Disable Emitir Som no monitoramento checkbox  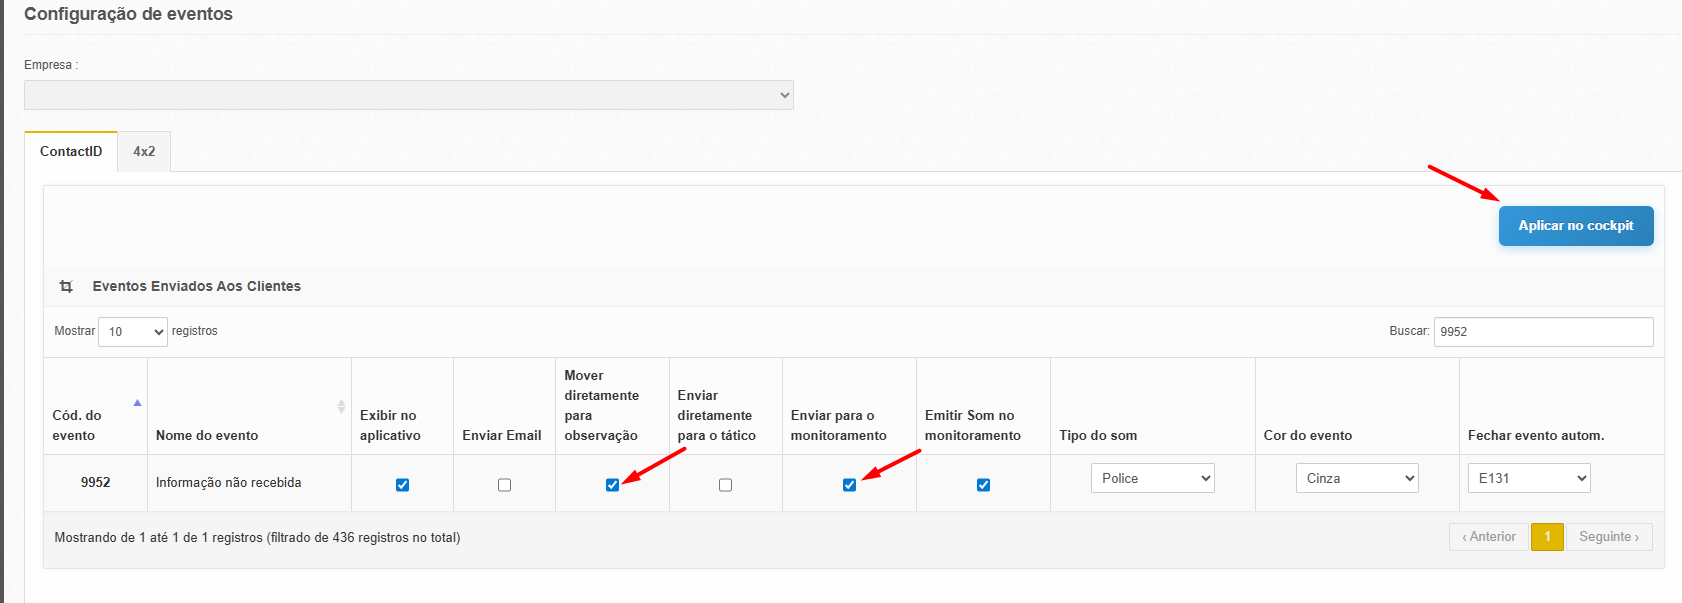[x=983, y=485]
